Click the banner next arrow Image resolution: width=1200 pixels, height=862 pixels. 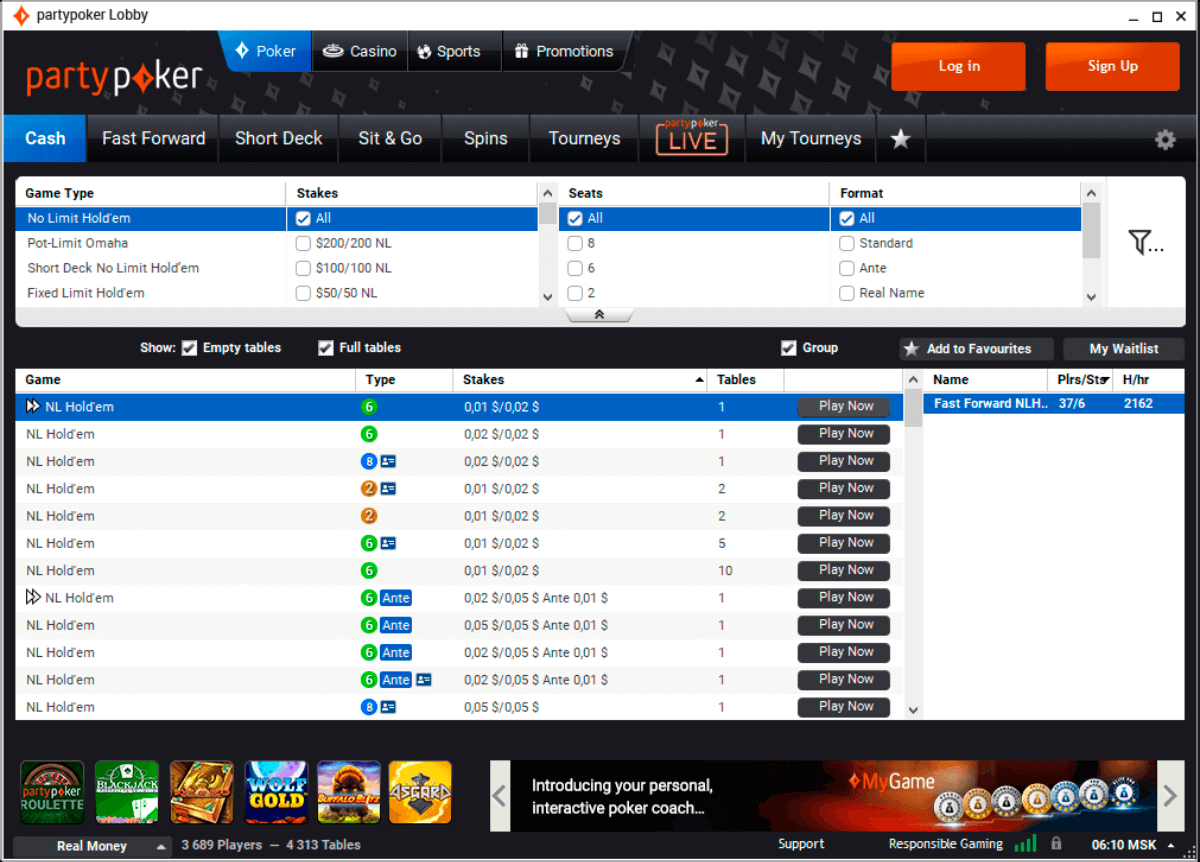[1170, 796]
